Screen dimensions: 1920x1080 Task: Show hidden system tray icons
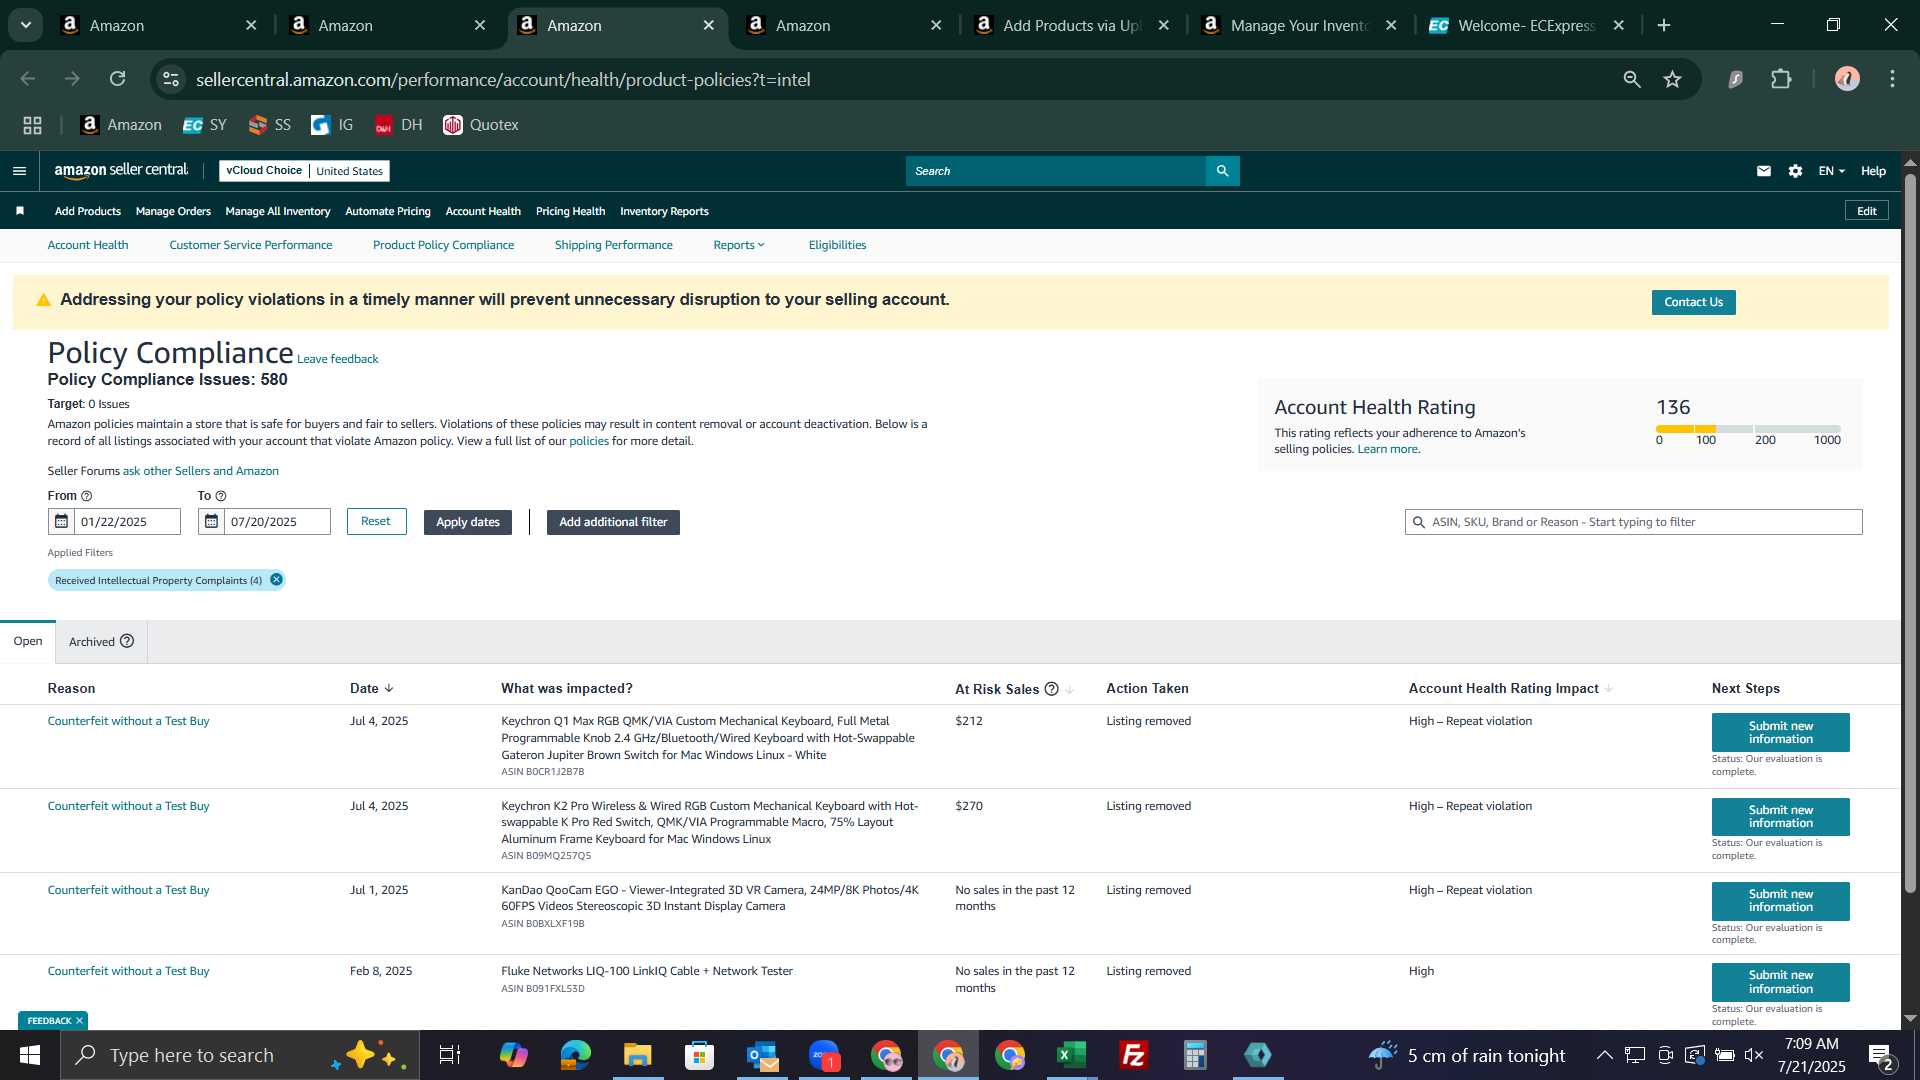click(x=1604, y=1055)
